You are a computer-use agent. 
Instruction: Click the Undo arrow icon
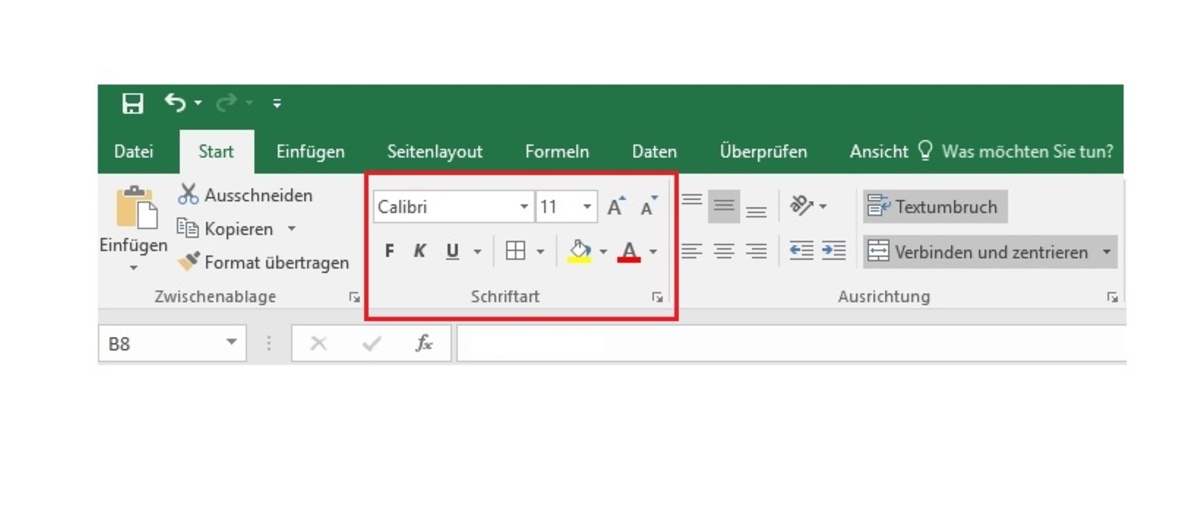click(x=176, y=103)
